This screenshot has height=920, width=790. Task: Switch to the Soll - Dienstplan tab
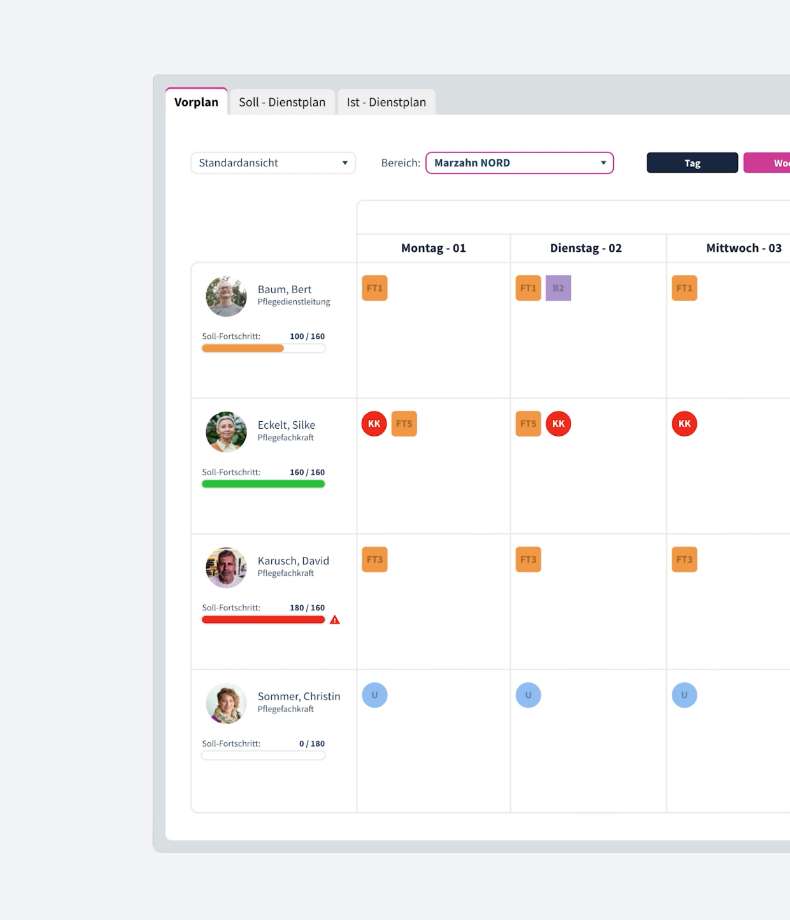pos(282,102)
